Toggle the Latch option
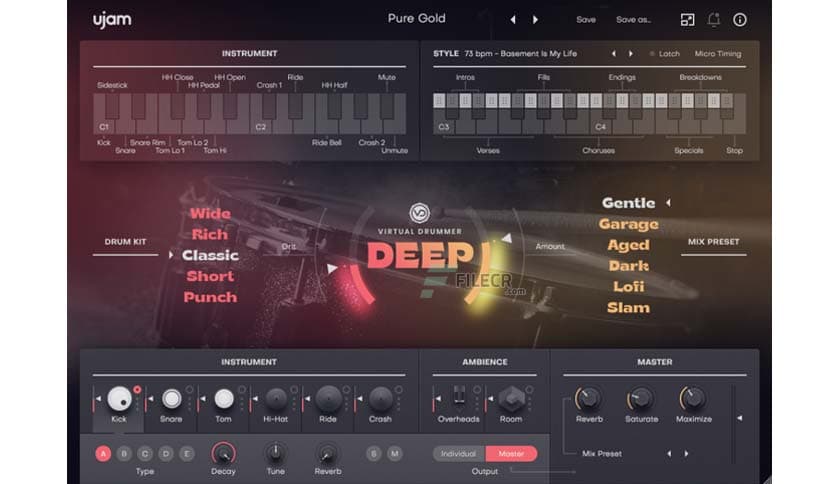 [664, 54]
